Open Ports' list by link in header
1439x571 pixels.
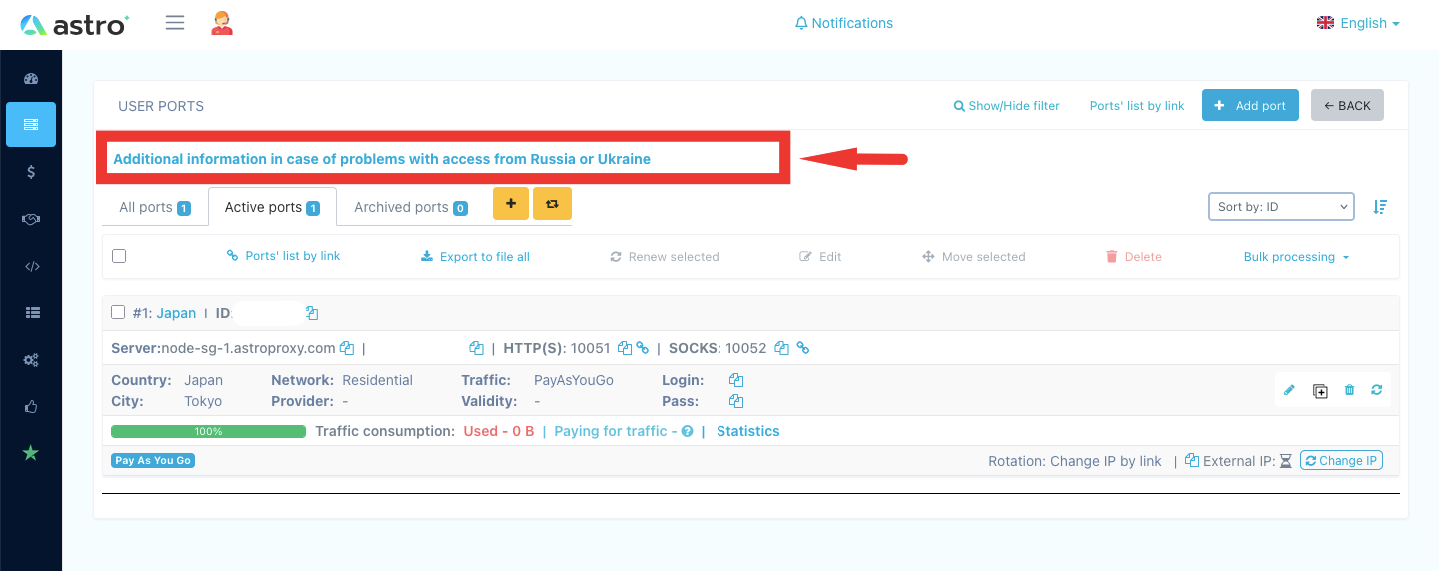coord(1137,106)
